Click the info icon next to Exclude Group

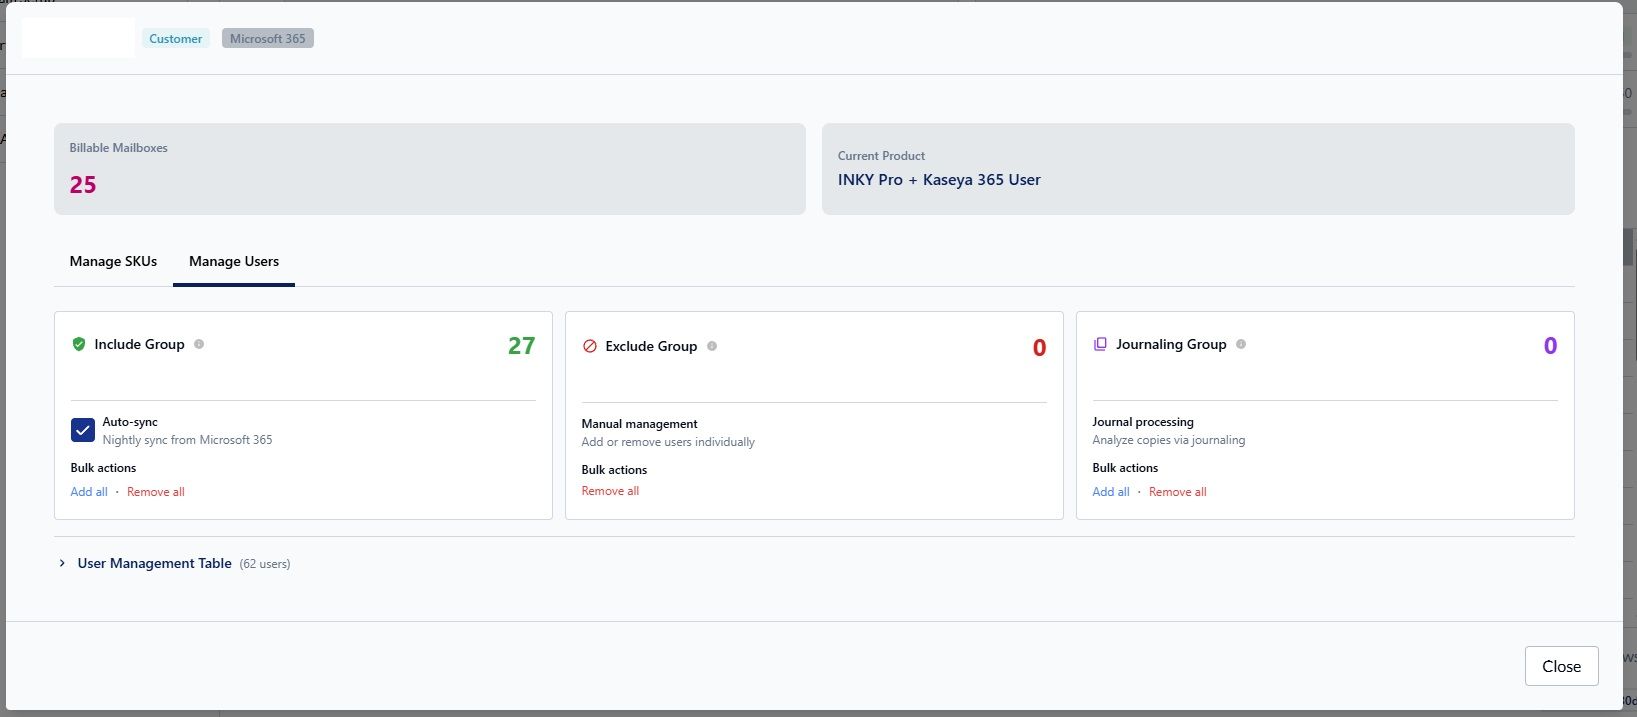(x=712, y=346)
